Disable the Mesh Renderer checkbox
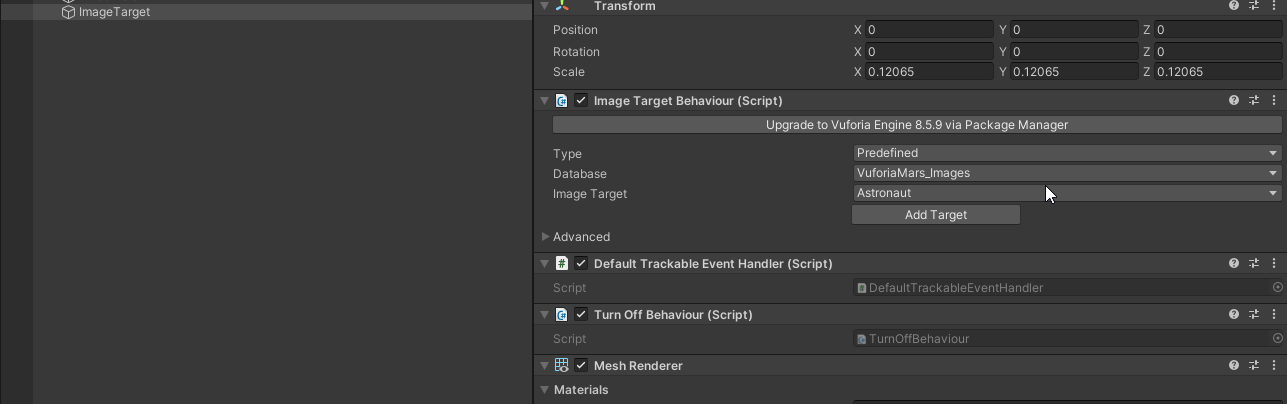 [x=581, y=365]
